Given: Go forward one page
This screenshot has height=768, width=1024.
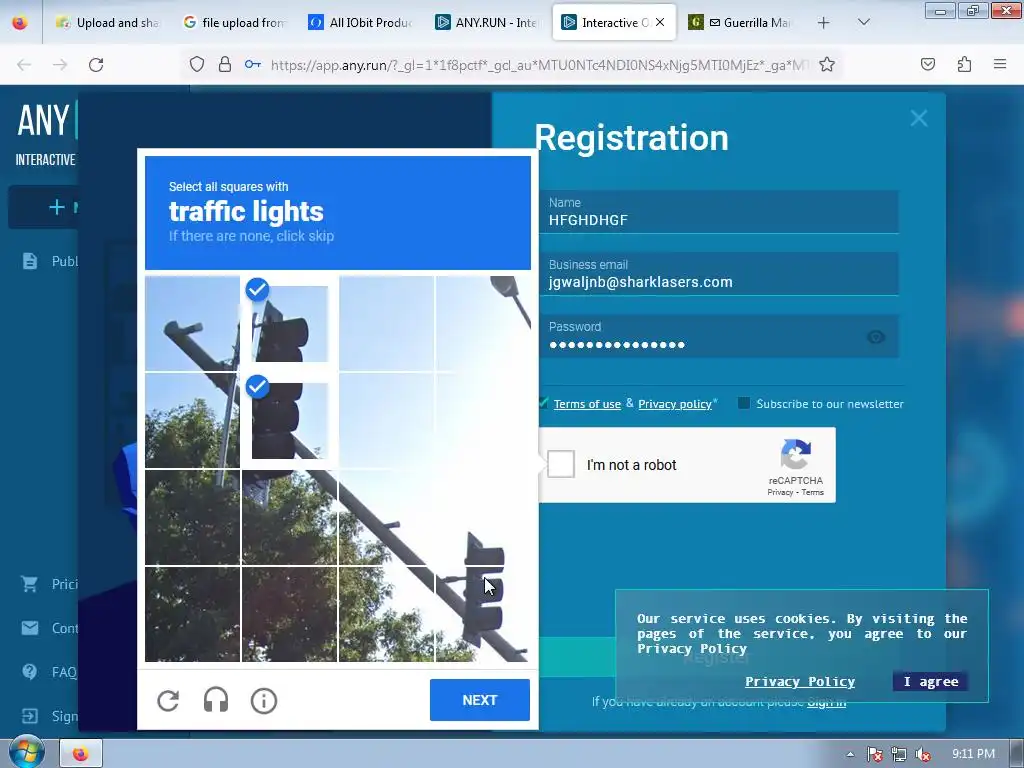Looking at the screenshot, I should [60, 65].
